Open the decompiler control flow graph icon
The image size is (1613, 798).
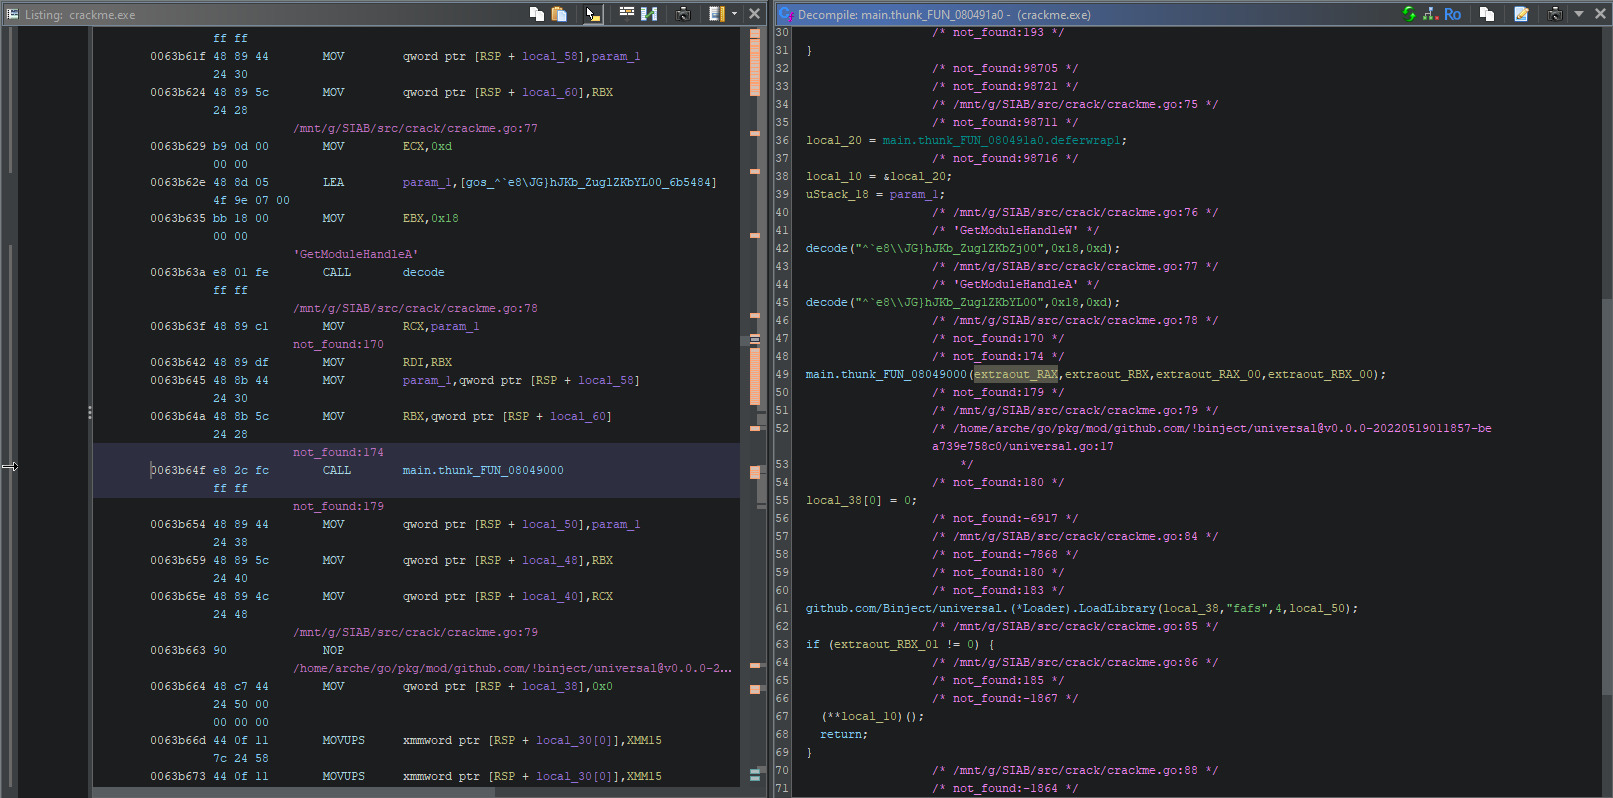tap(1431, 14)
